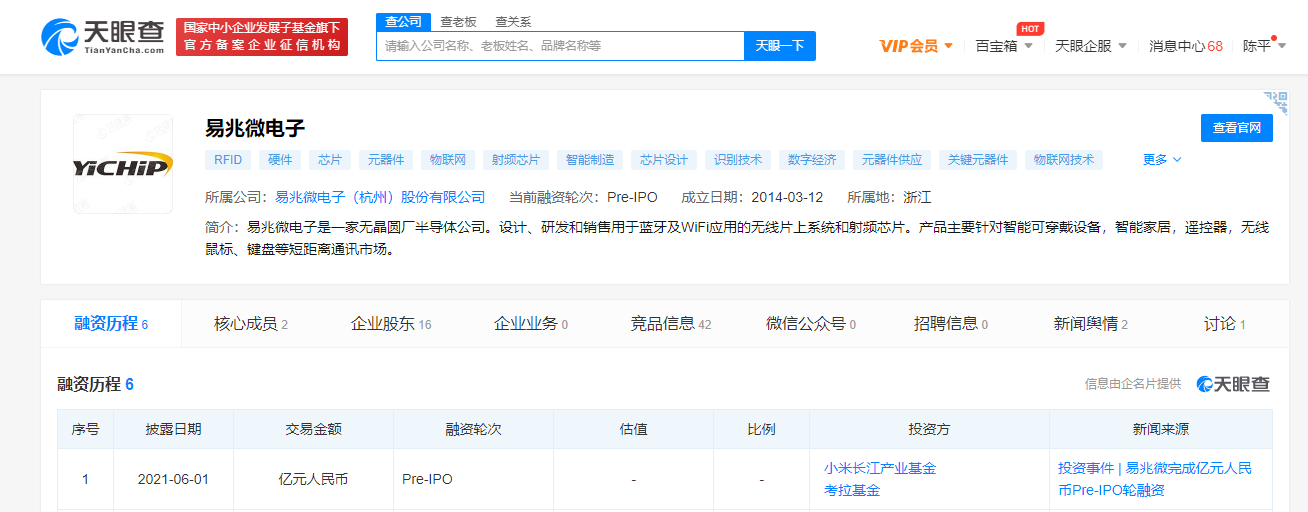
Task: Switch to the 新闻舆情 tab
Action: [1091, 324]
